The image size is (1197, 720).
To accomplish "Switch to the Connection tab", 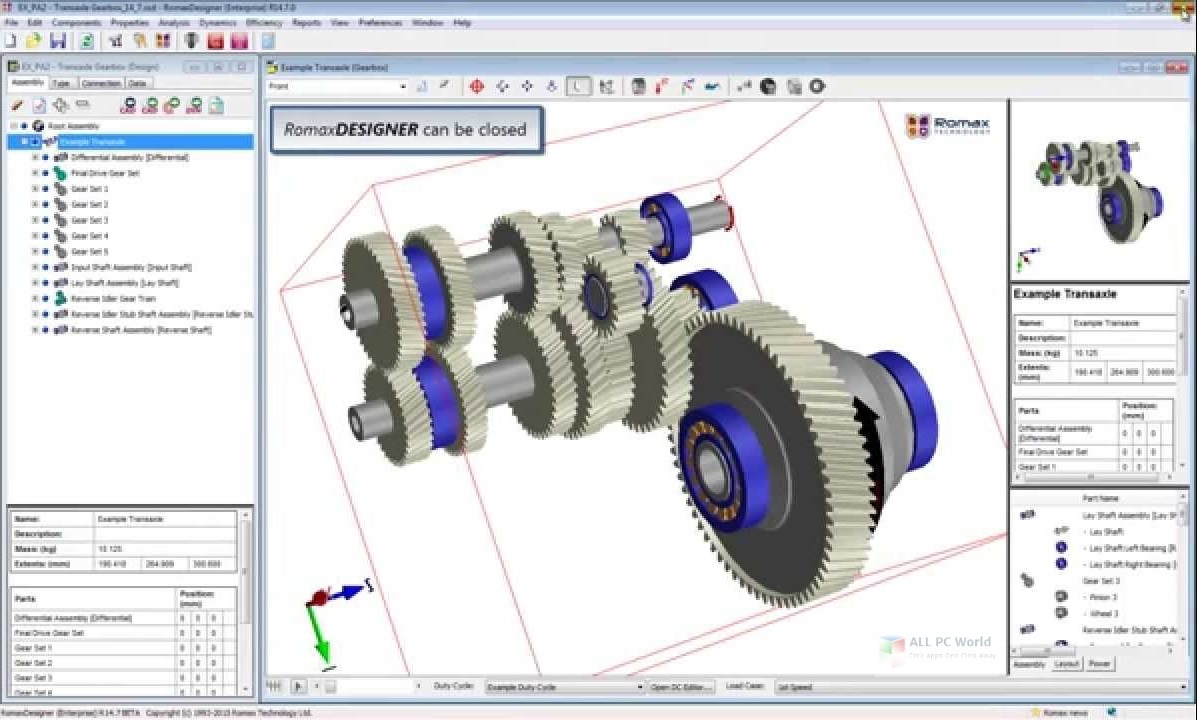I will [x=101, y=83].
